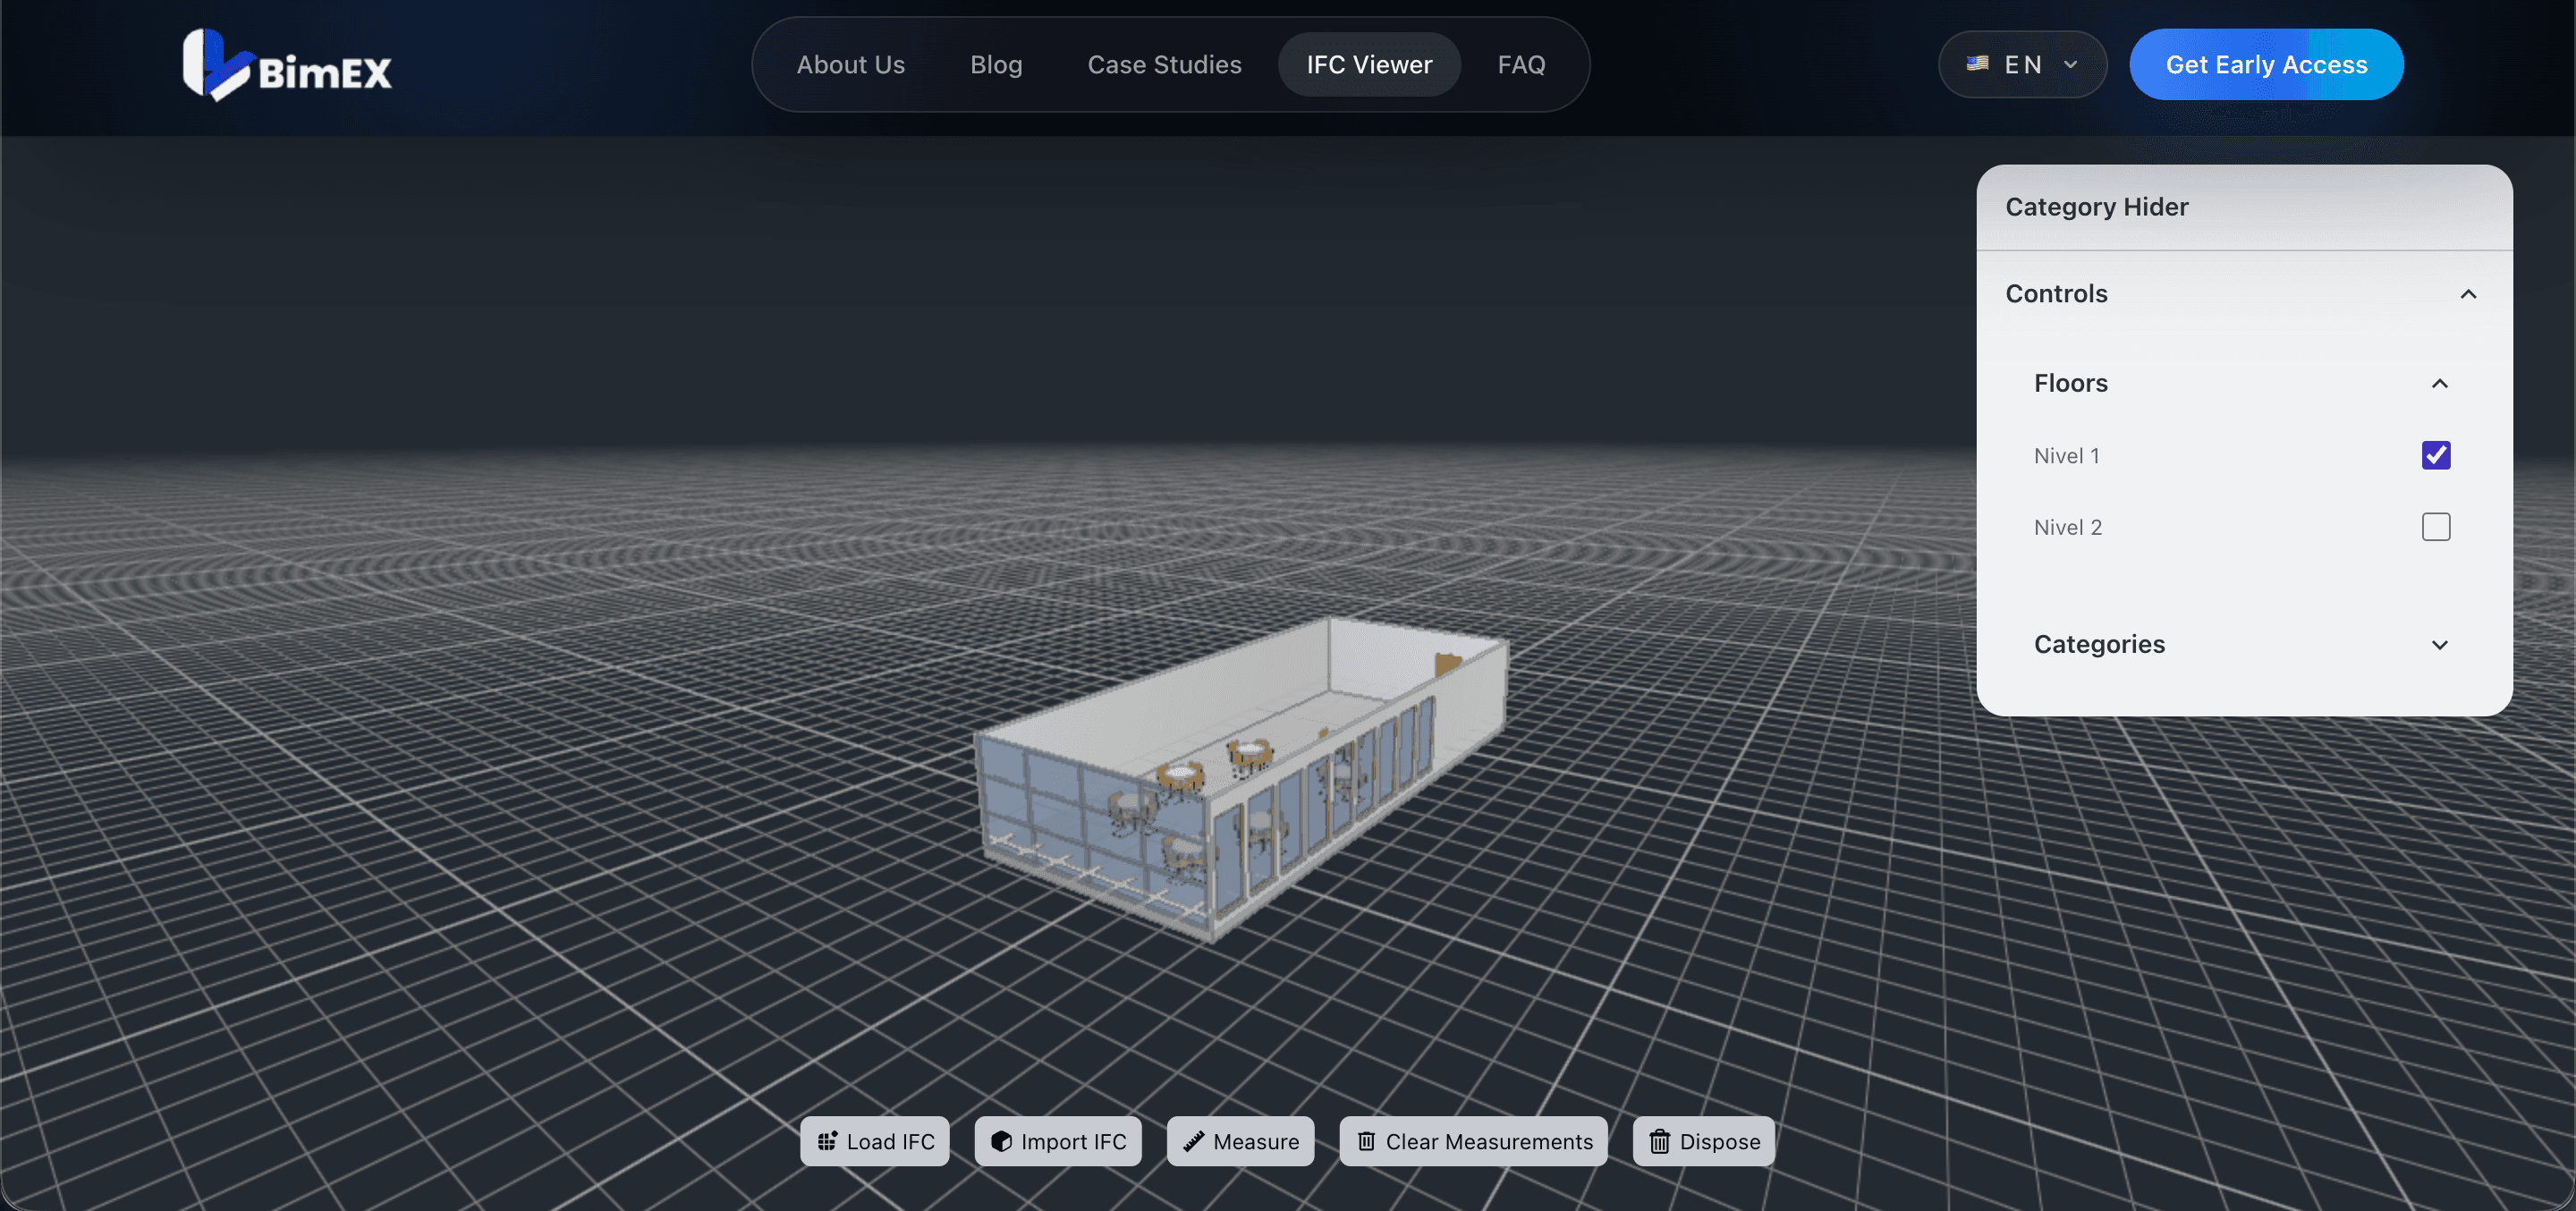Click the Category Hider panel title

click(x=2097, y=207)
